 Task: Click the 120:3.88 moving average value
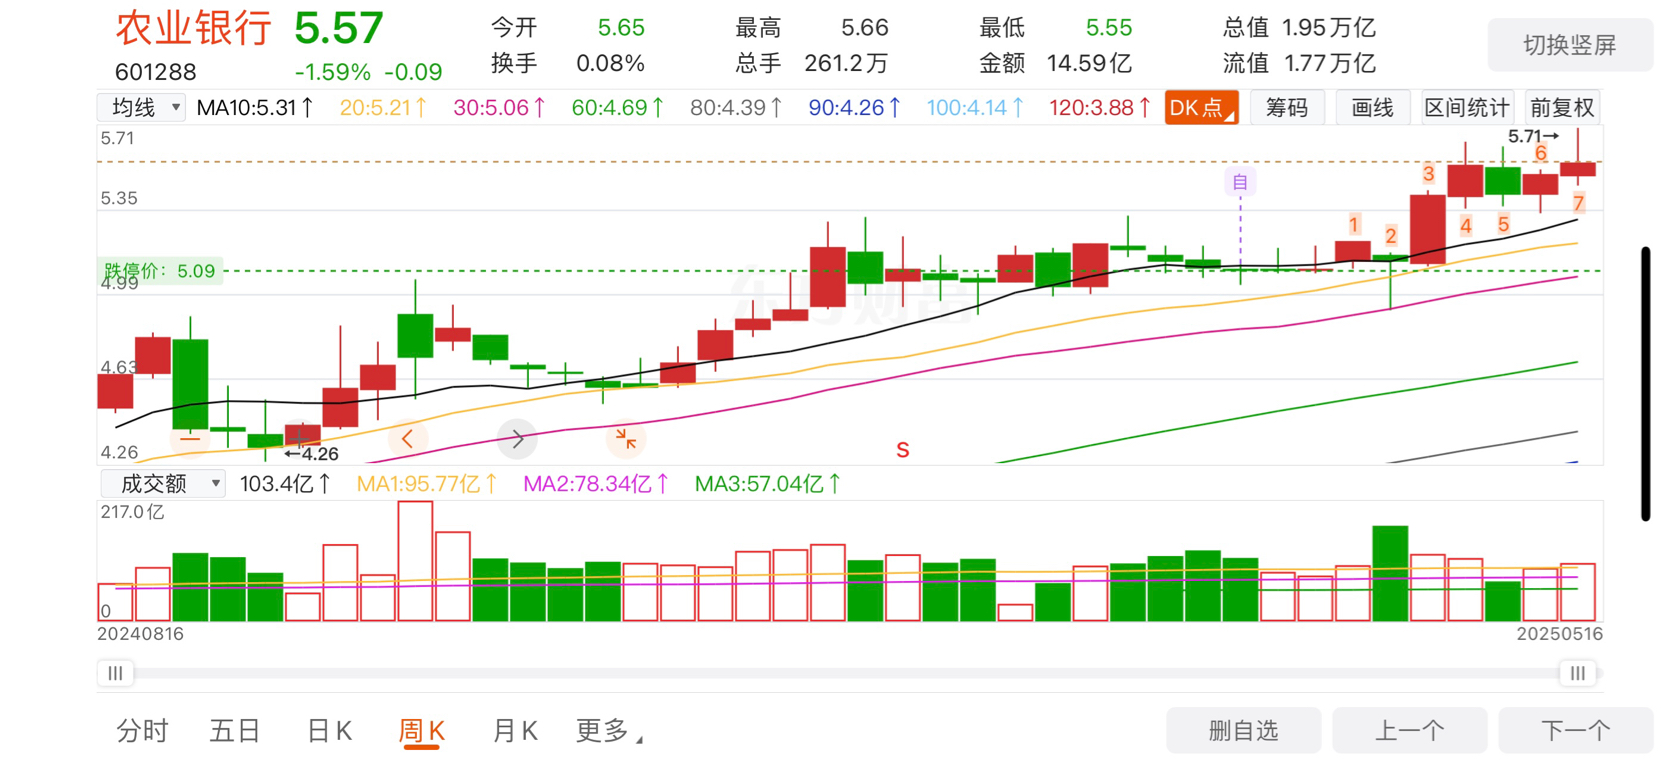[1099, 107]
